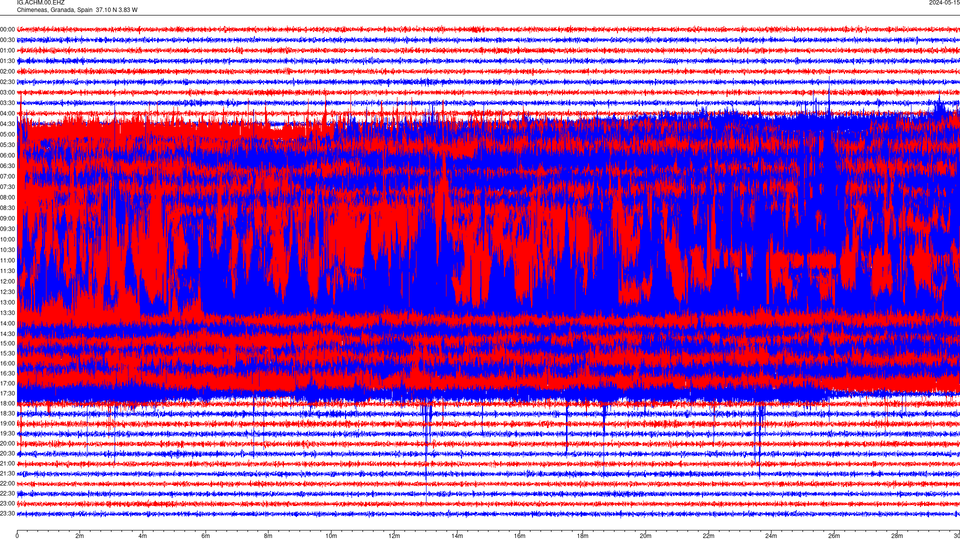Select the 23:00 time row label

click(7, 503)
